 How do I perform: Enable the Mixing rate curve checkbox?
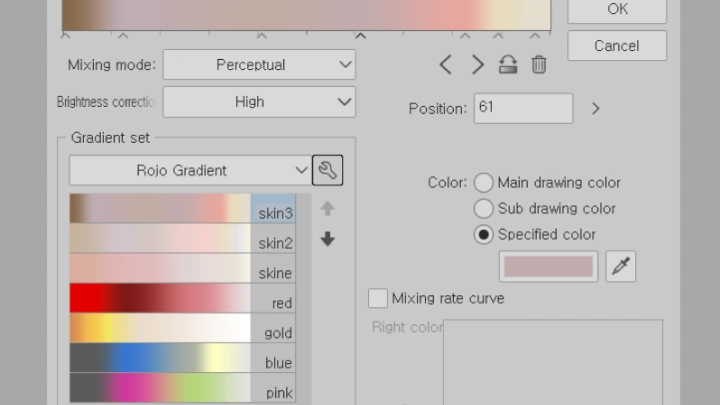coord(378,298)
